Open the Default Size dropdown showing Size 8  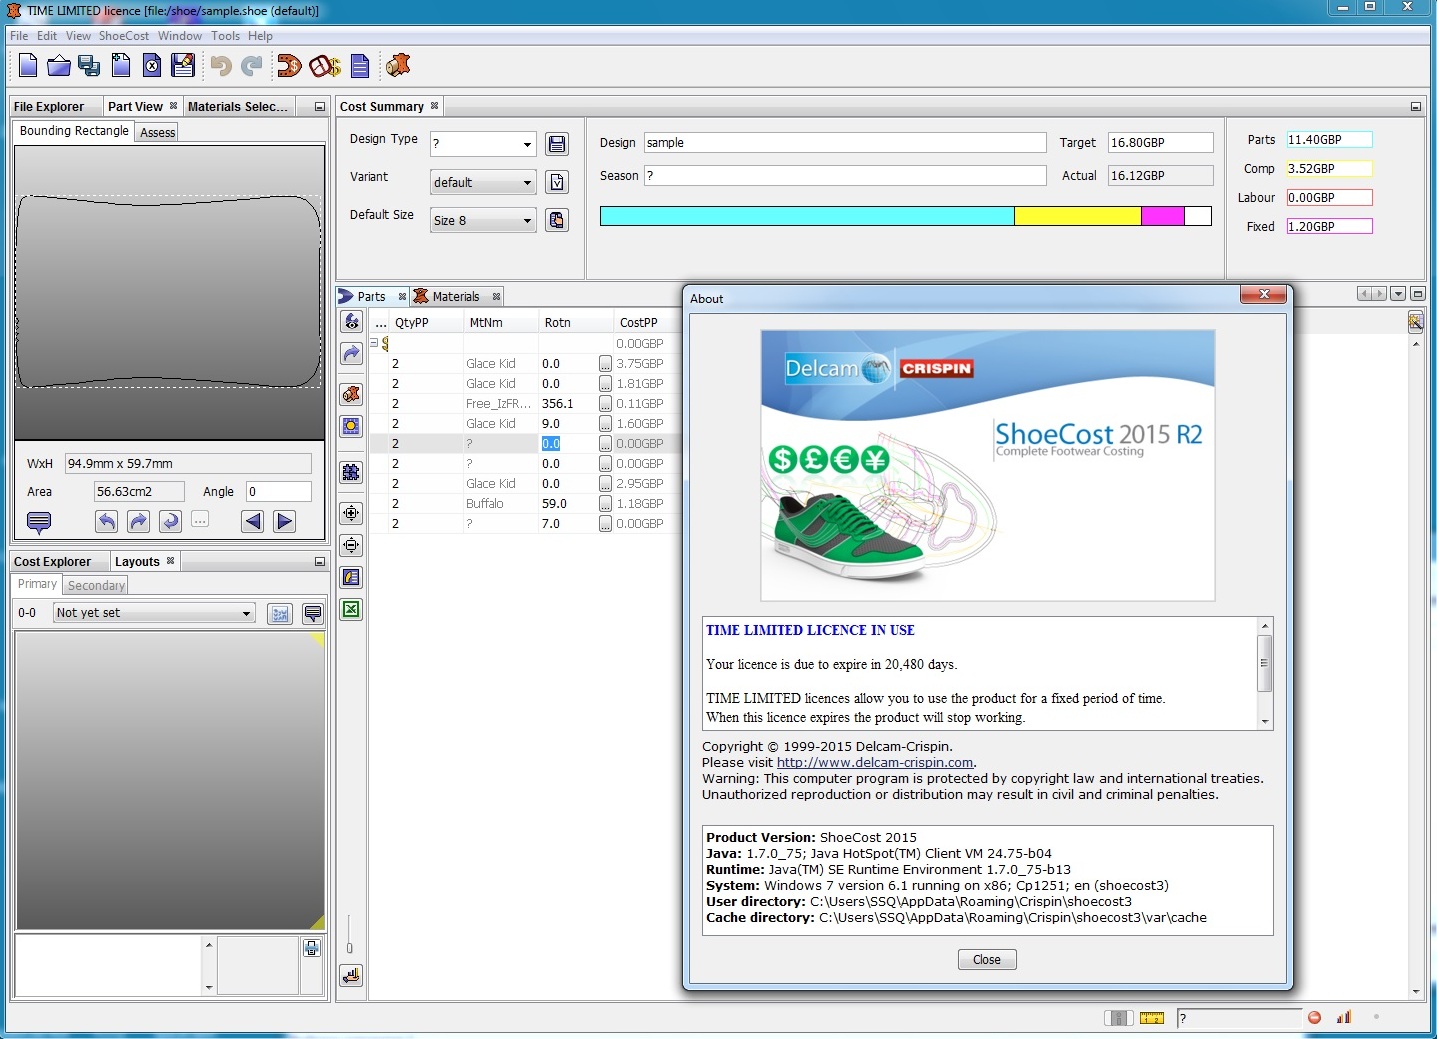(527, 220)
